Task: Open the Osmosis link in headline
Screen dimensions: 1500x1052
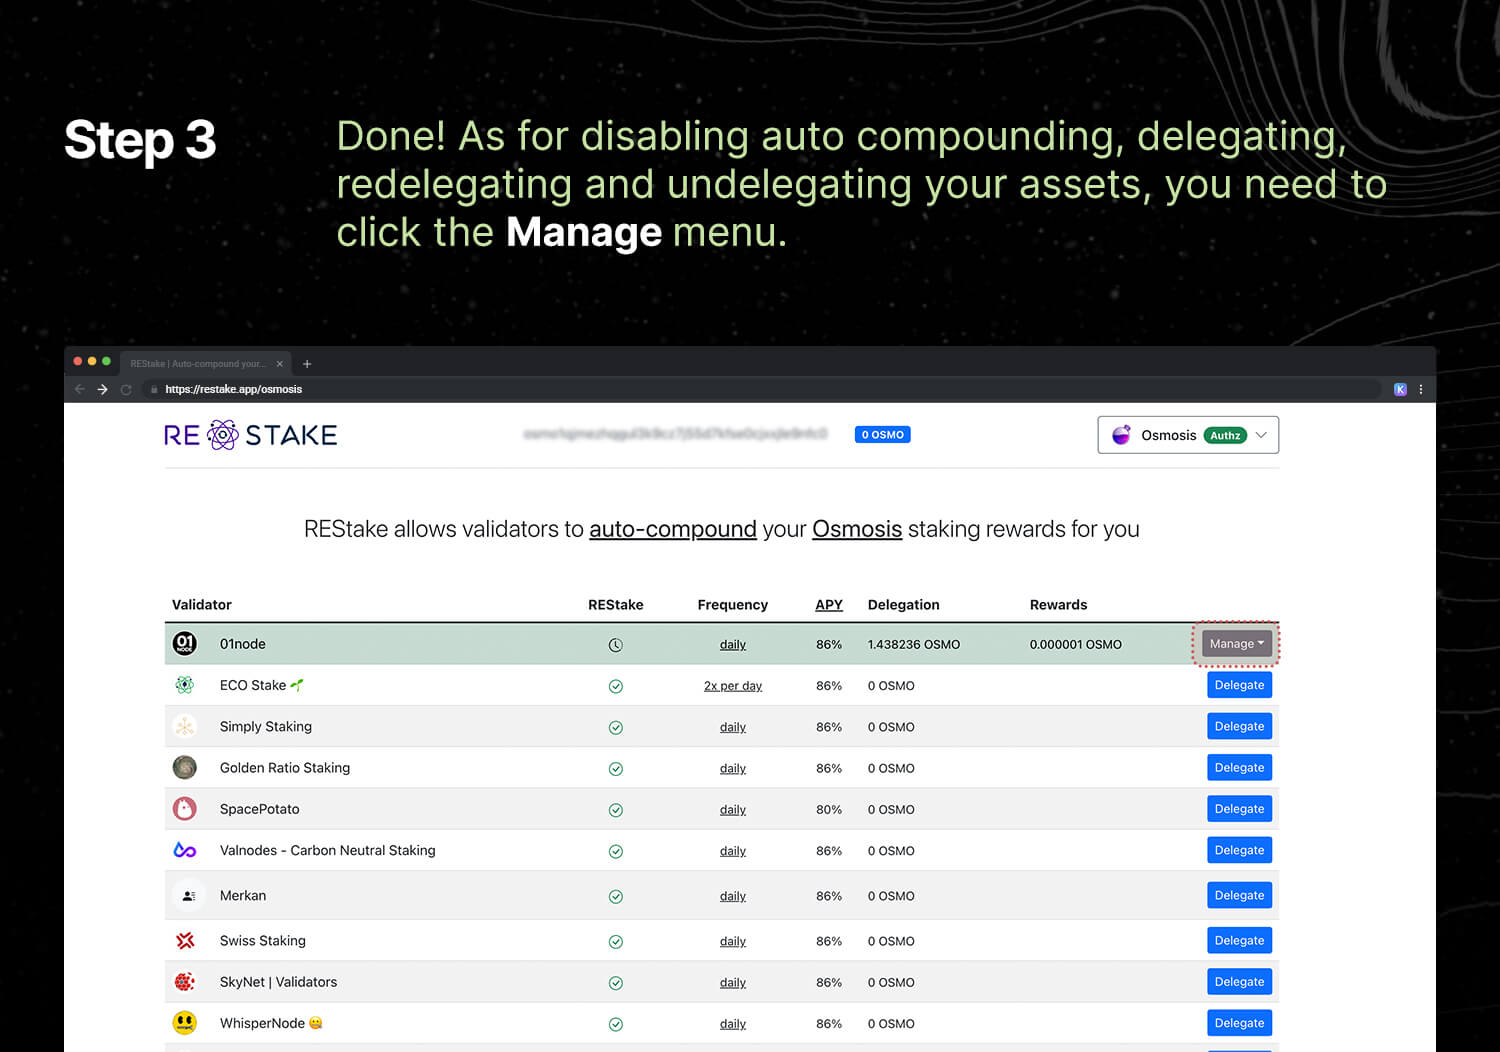Action: click(857, 529)
